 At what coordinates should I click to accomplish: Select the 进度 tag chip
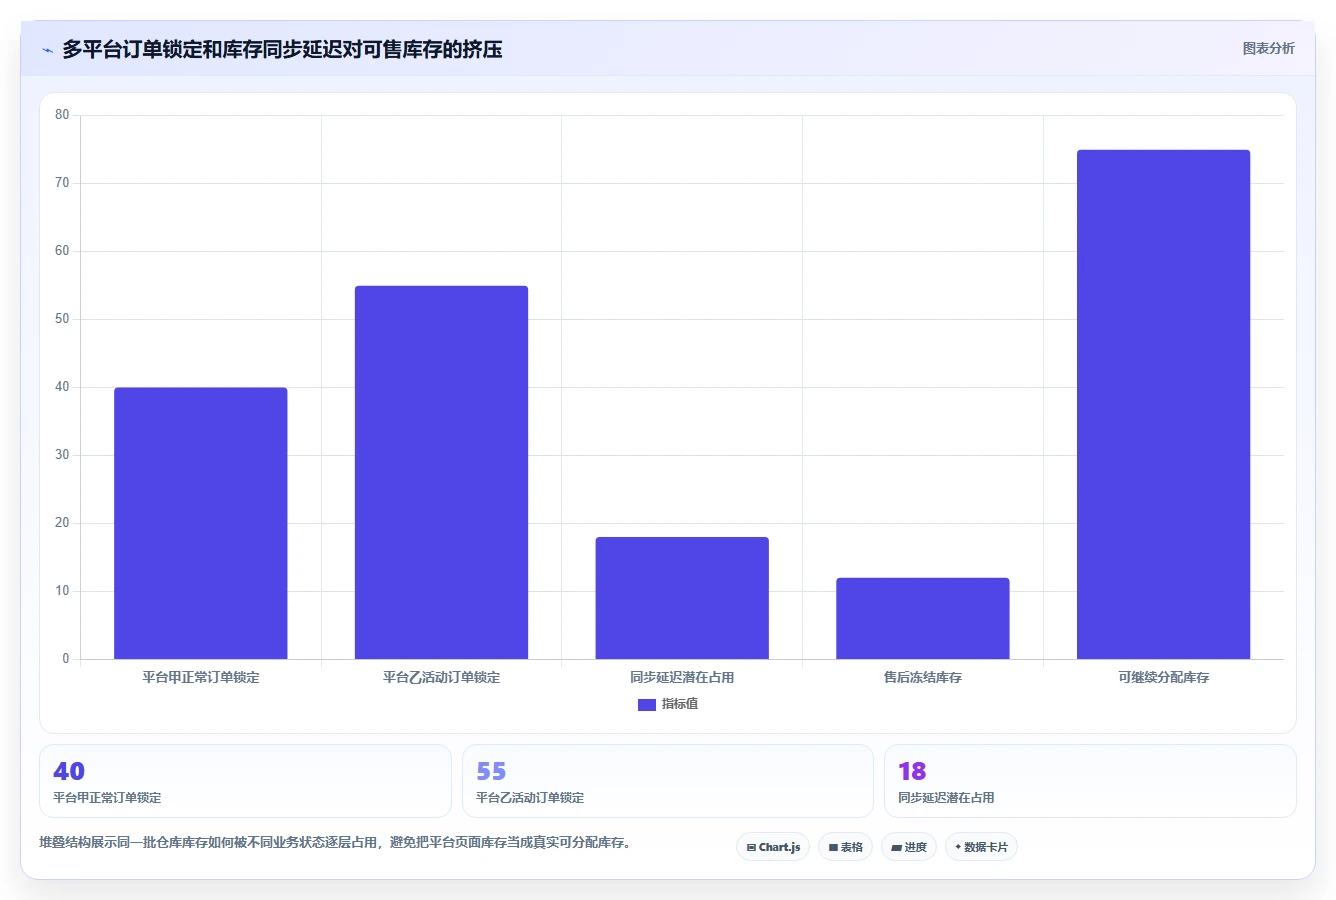(x=908, y=847)
